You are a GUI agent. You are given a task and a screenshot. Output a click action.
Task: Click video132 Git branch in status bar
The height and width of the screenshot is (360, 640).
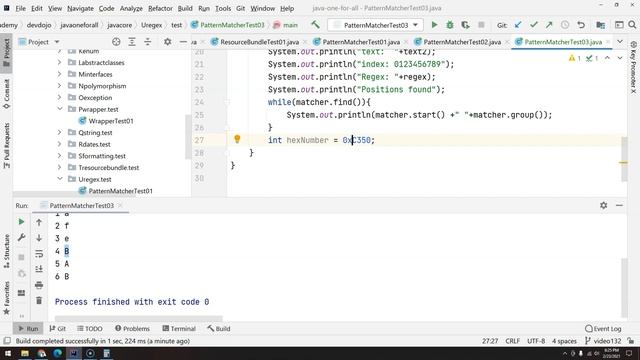(x=603, y=341)
